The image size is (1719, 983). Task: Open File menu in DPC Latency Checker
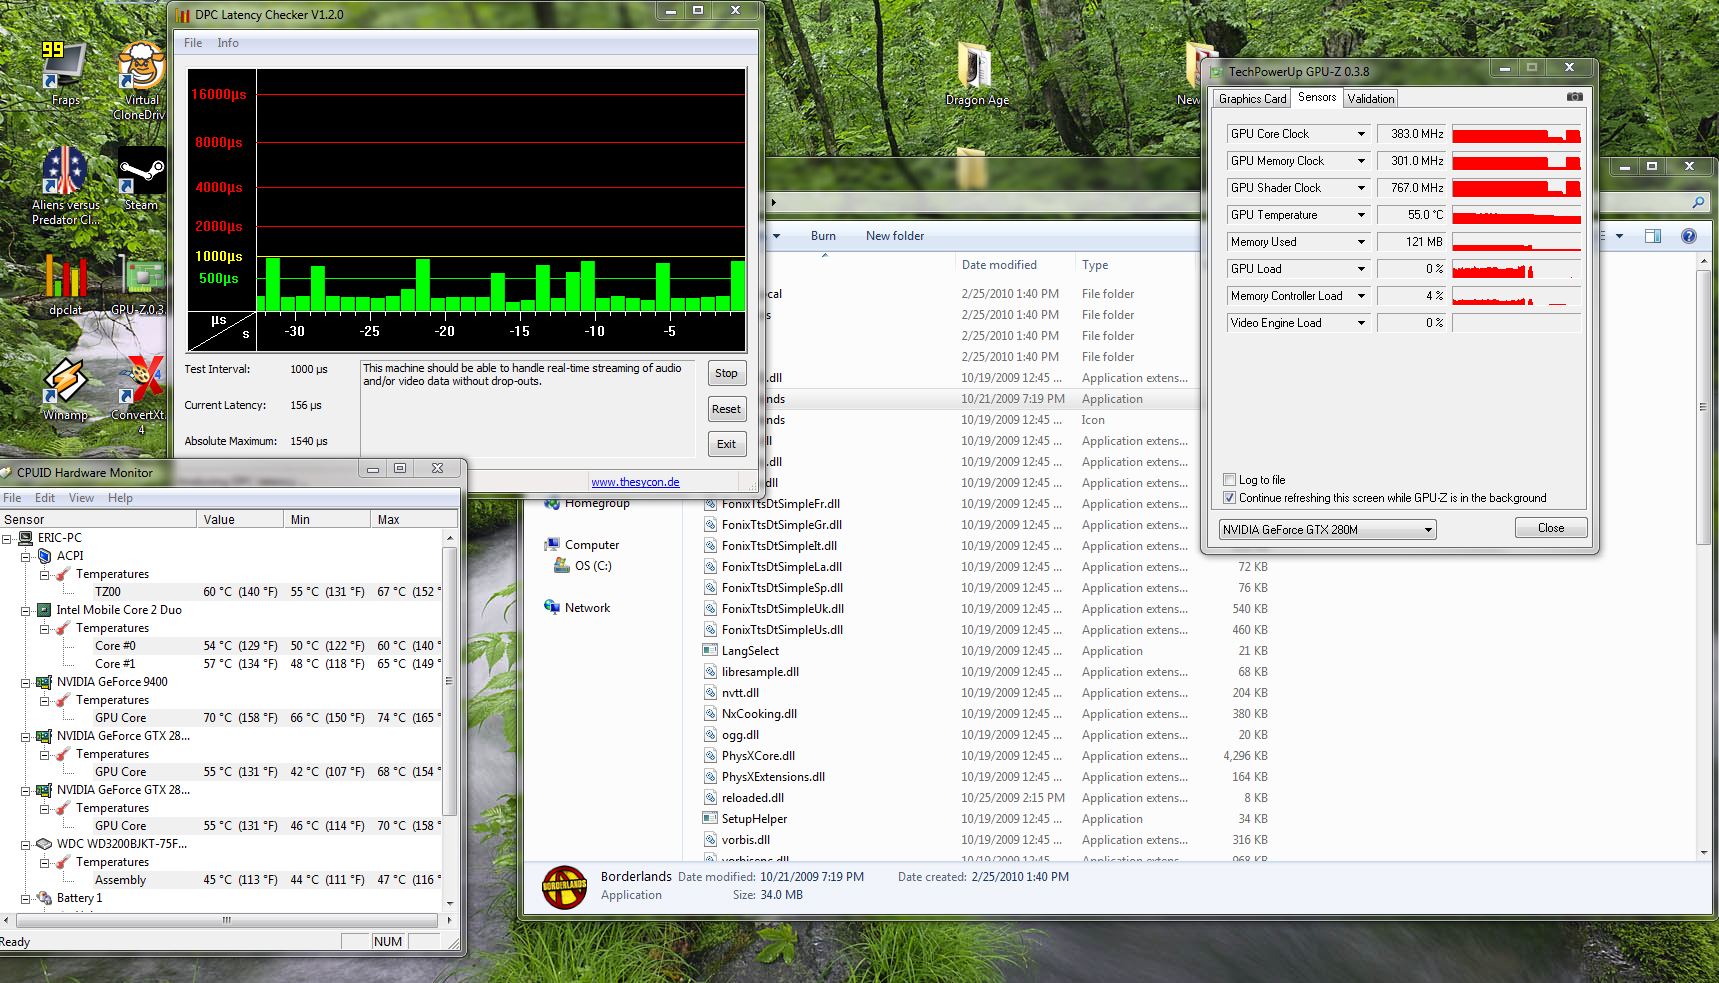pos(193,43)
